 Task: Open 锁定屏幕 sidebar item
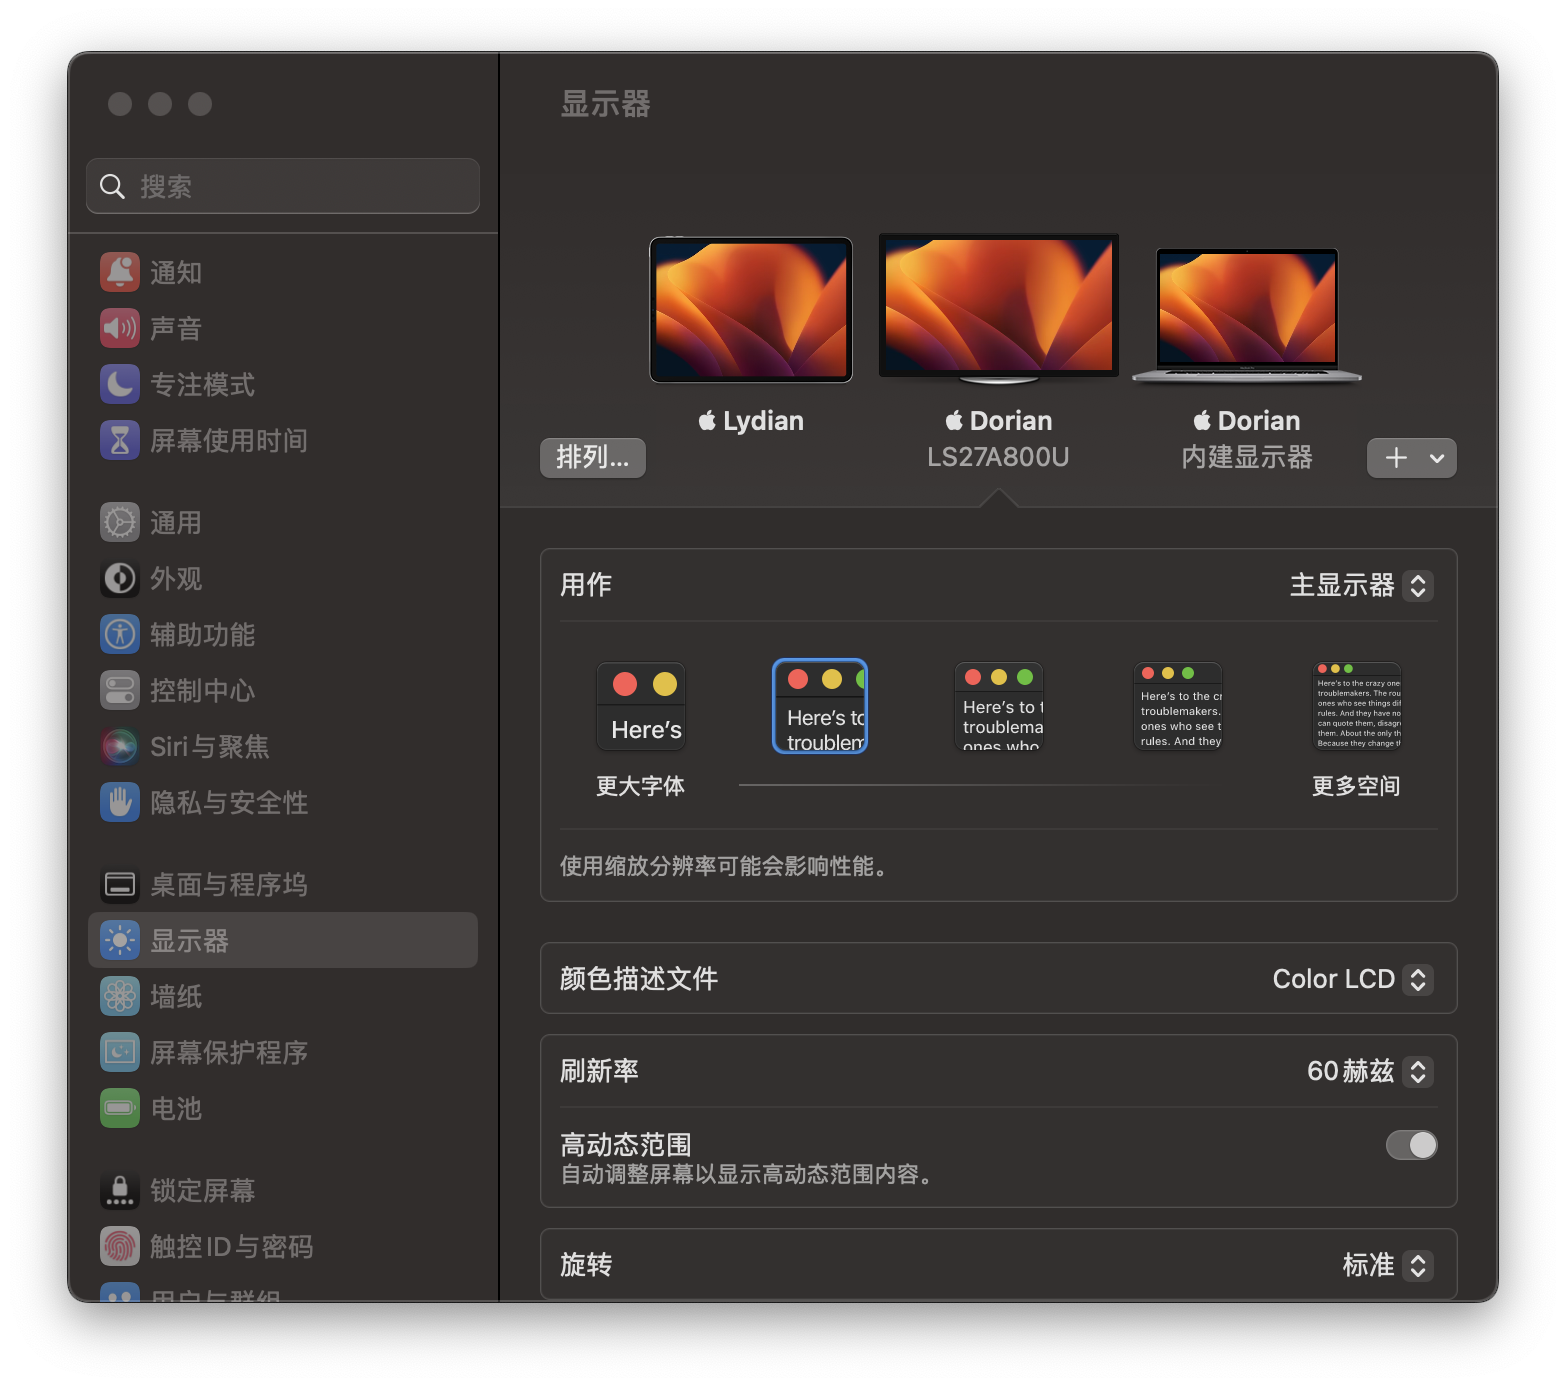click(x=202, y=1190)
